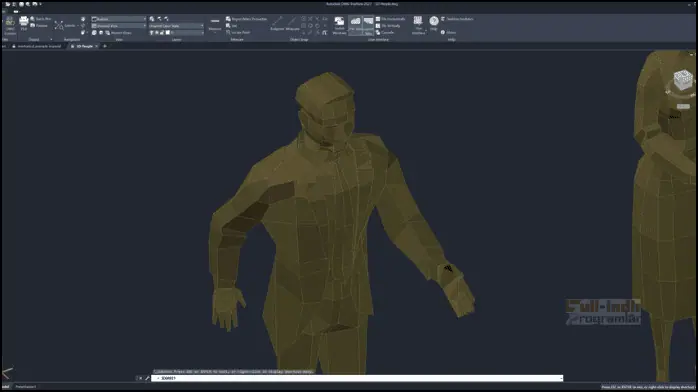698x392 pixels.
Task: Close the 3D People file tab
Action: point(97,46)
